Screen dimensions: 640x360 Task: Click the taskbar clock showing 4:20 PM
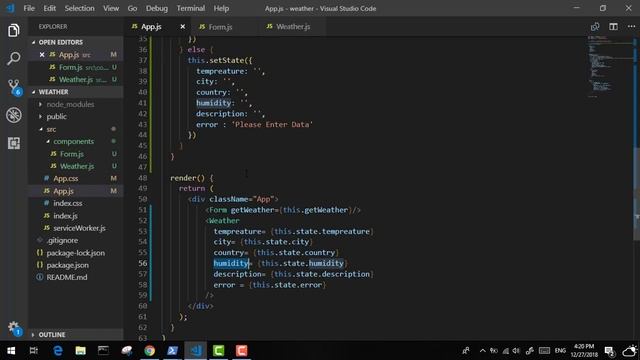coord(584,351)
